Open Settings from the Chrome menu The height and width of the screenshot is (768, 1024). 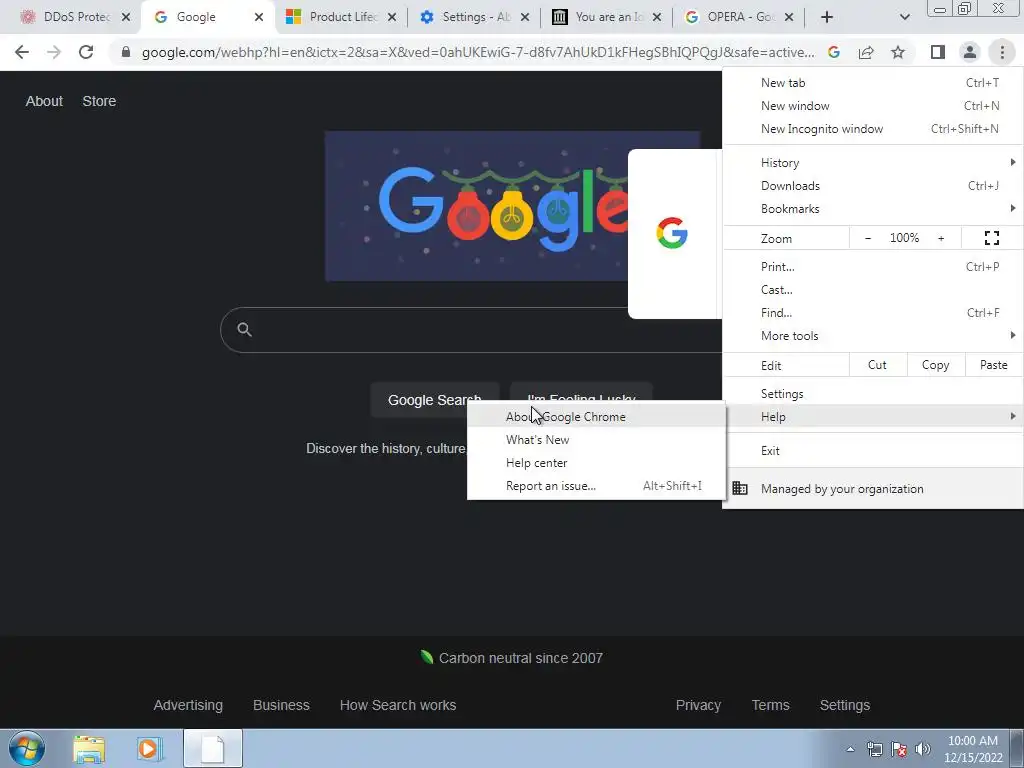[x=873, y=394]
